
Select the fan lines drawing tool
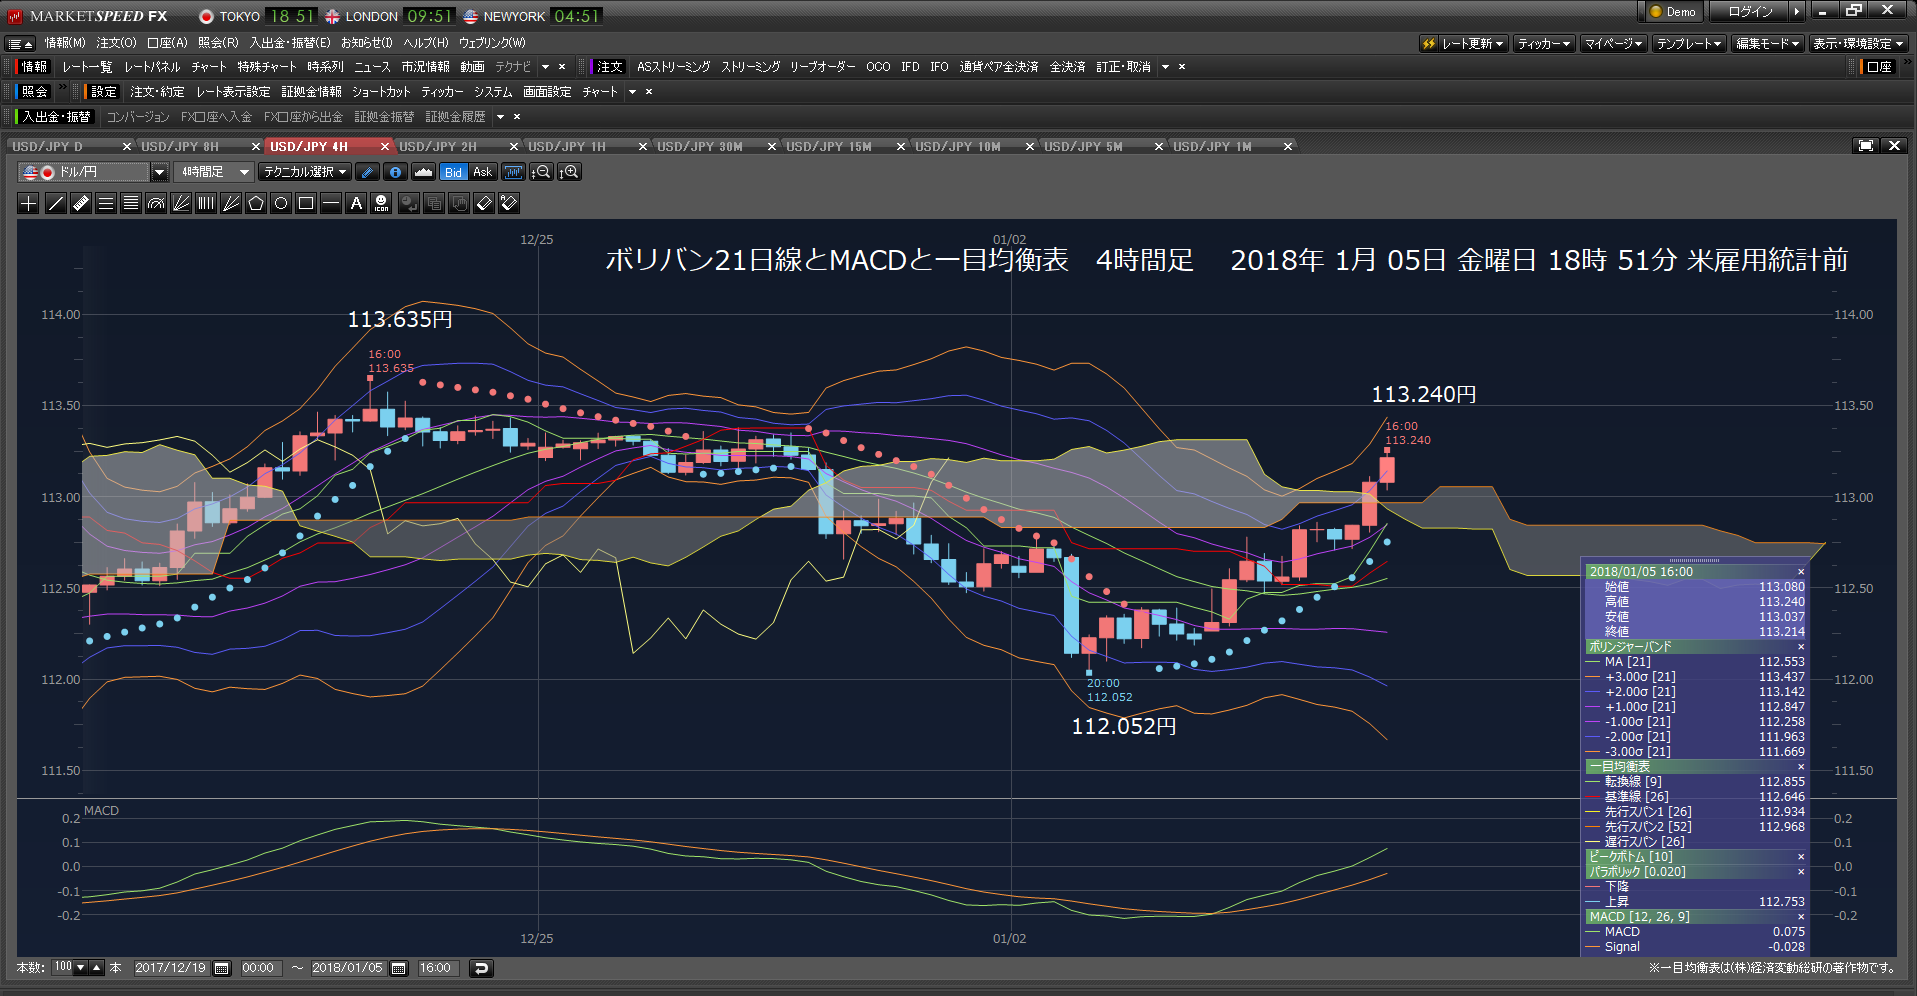click(181, 203)
